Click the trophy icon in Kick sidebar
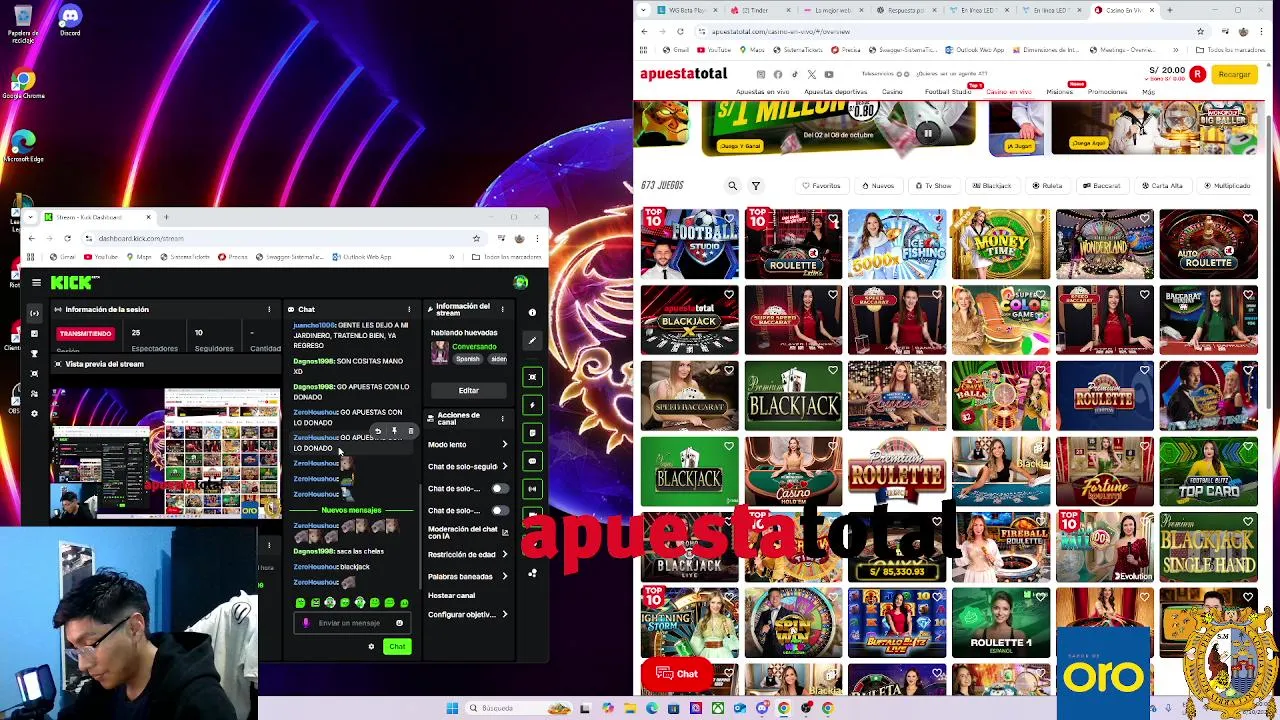The image size is (1280, 720). (x=34, y=353)
